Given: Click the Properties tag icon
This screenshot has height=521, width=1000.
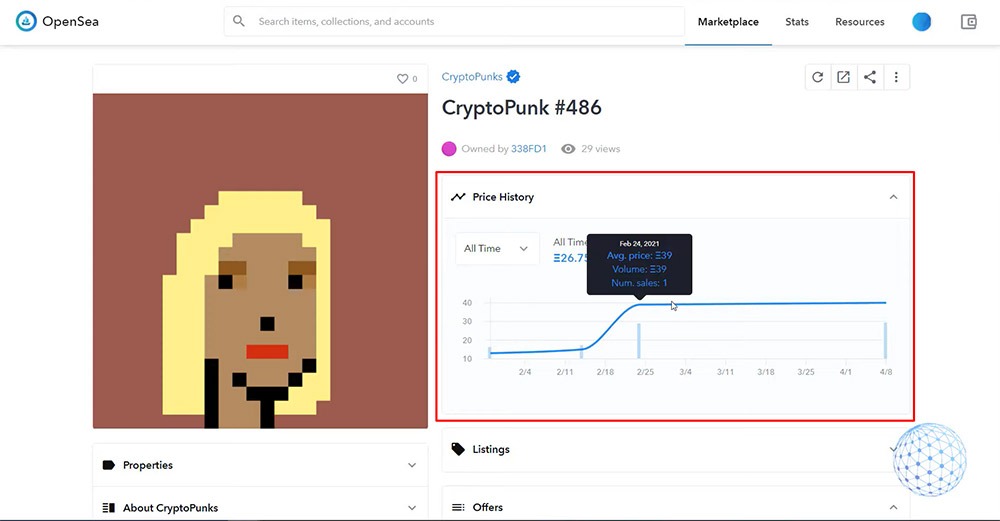Looking at the screenshot, I should pos(108,465).
